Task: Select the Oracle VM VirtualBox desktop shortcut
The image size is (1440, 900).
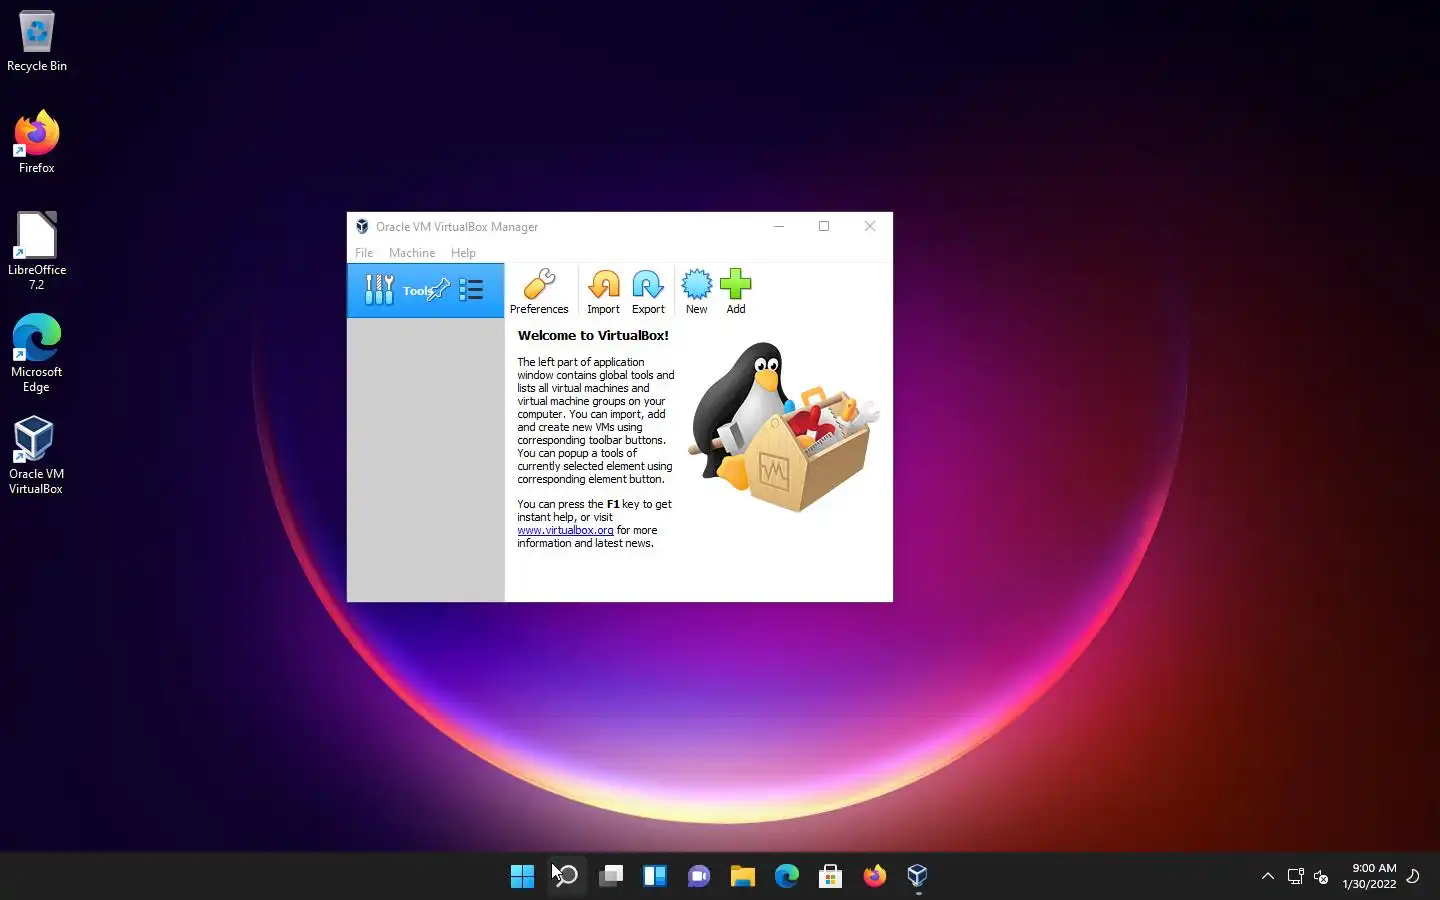Action: coord(36,456)
